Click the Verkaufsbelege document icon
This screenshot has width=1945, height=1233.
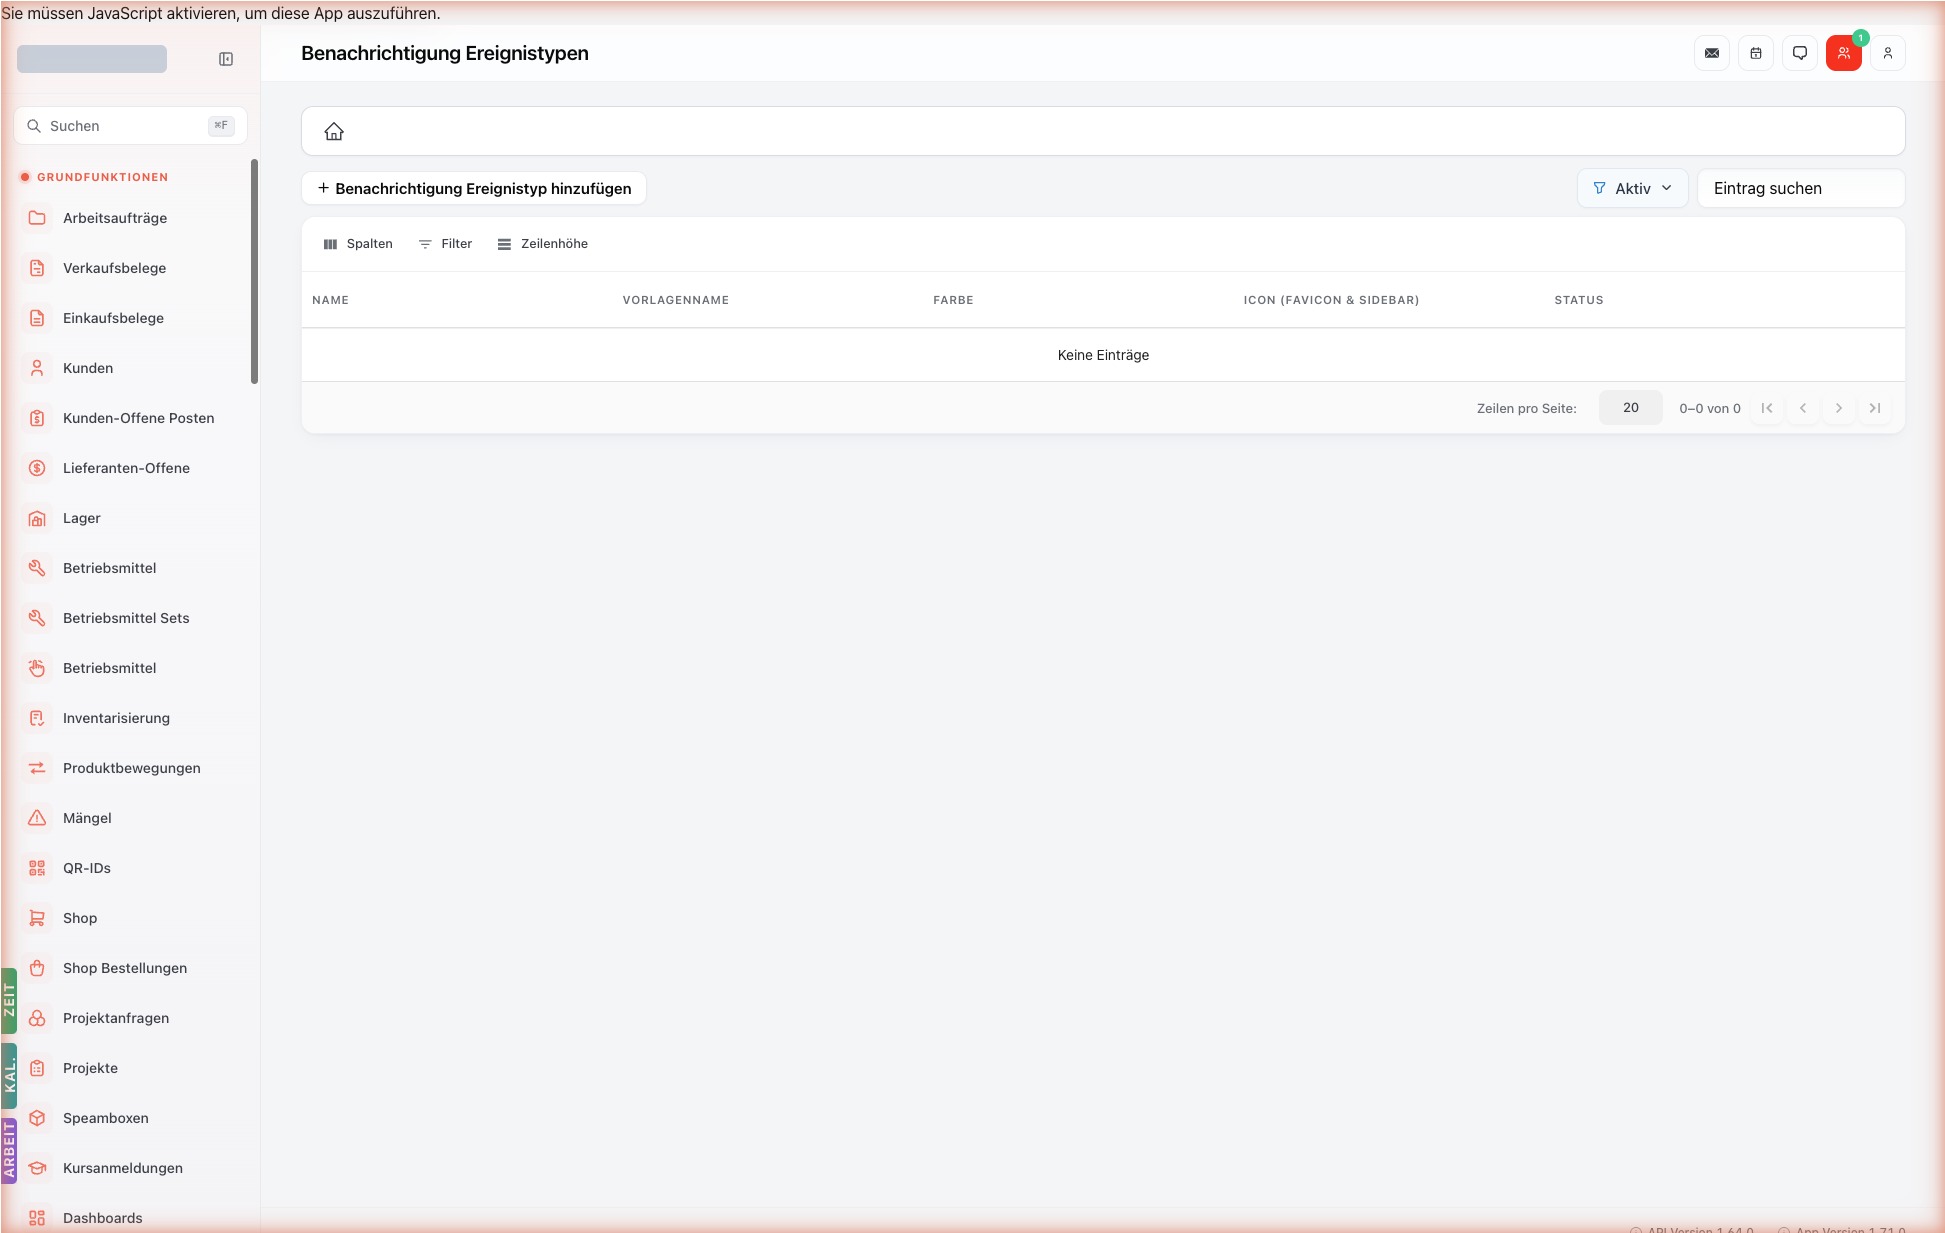(x=37, y=268)
